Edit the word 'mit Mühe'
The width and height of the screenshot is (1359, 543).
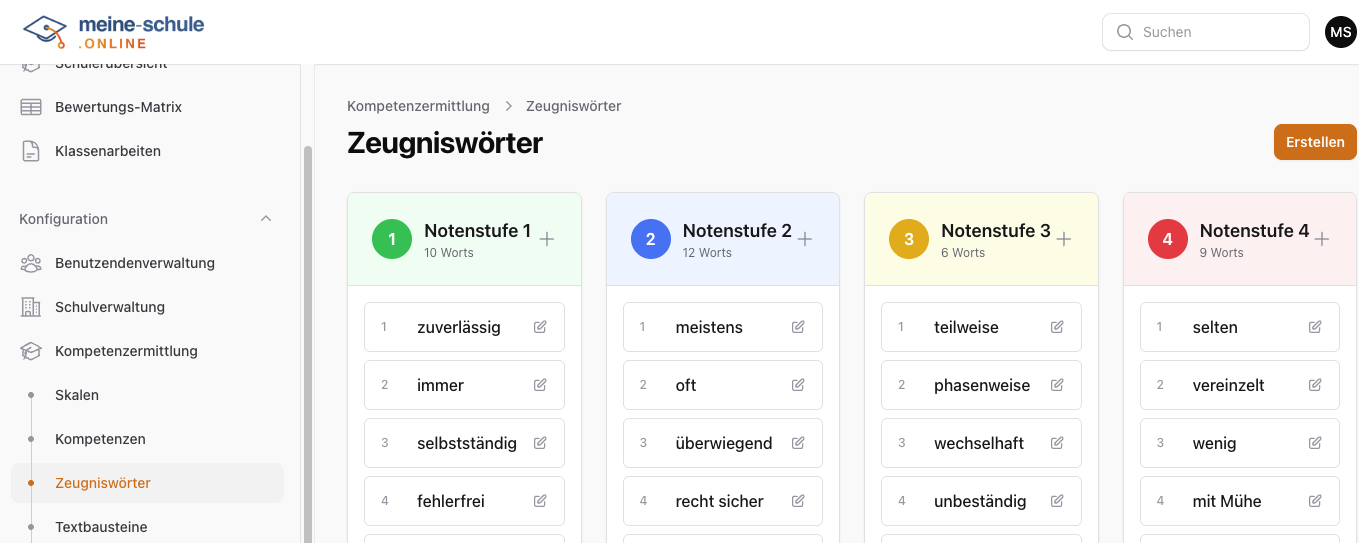[x=1315, y=501]
